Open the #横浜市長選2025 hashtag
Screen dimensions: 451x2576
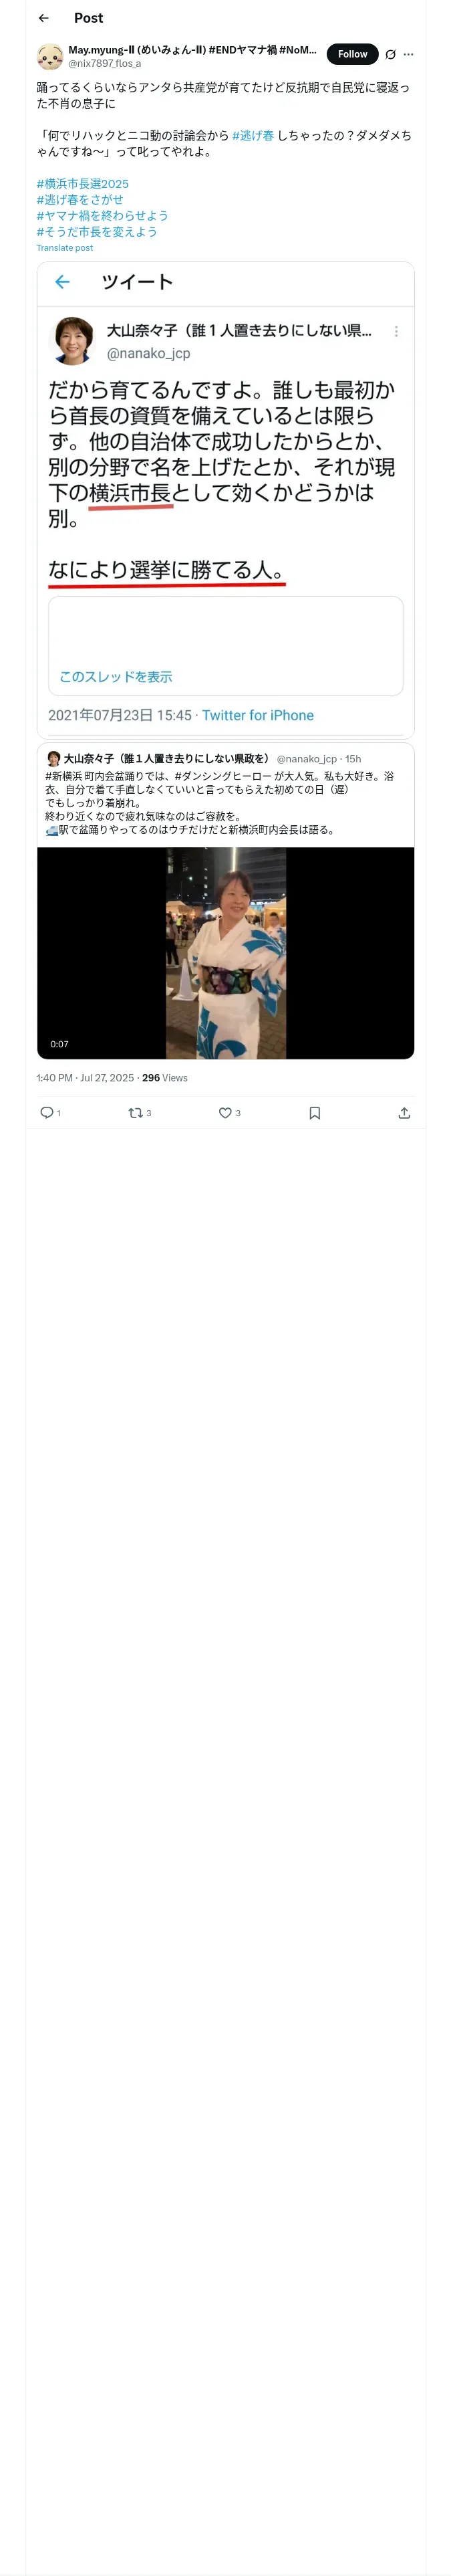tap(83, 184)
